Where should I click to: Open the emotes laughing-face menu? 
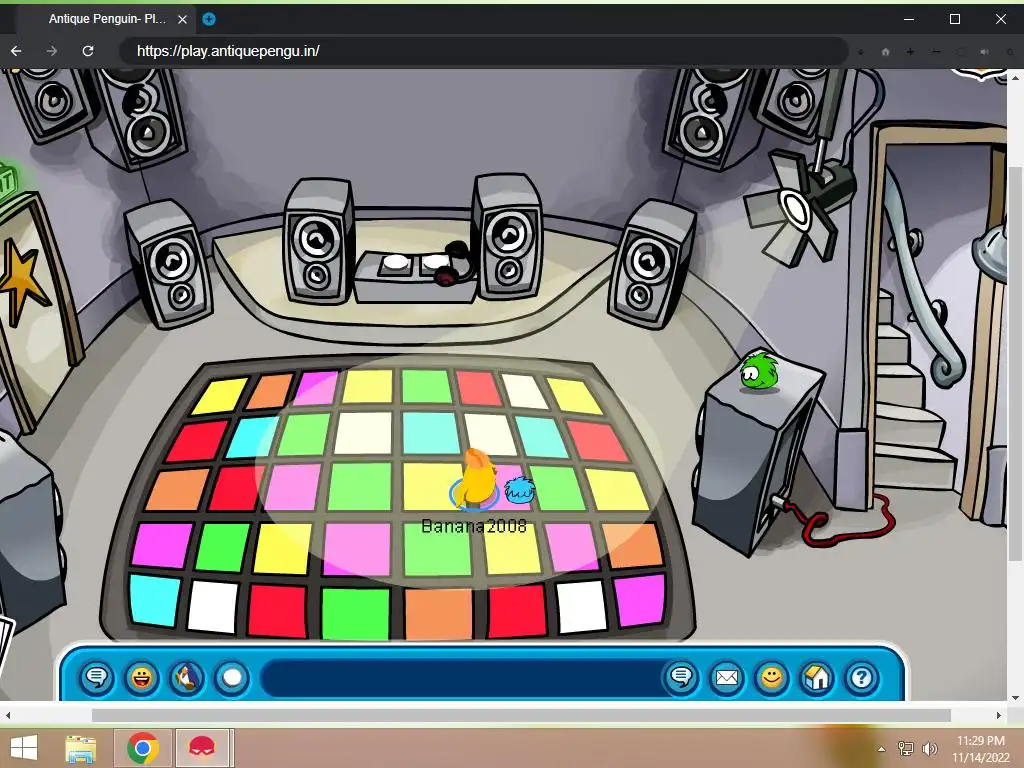tap(142, 677)
